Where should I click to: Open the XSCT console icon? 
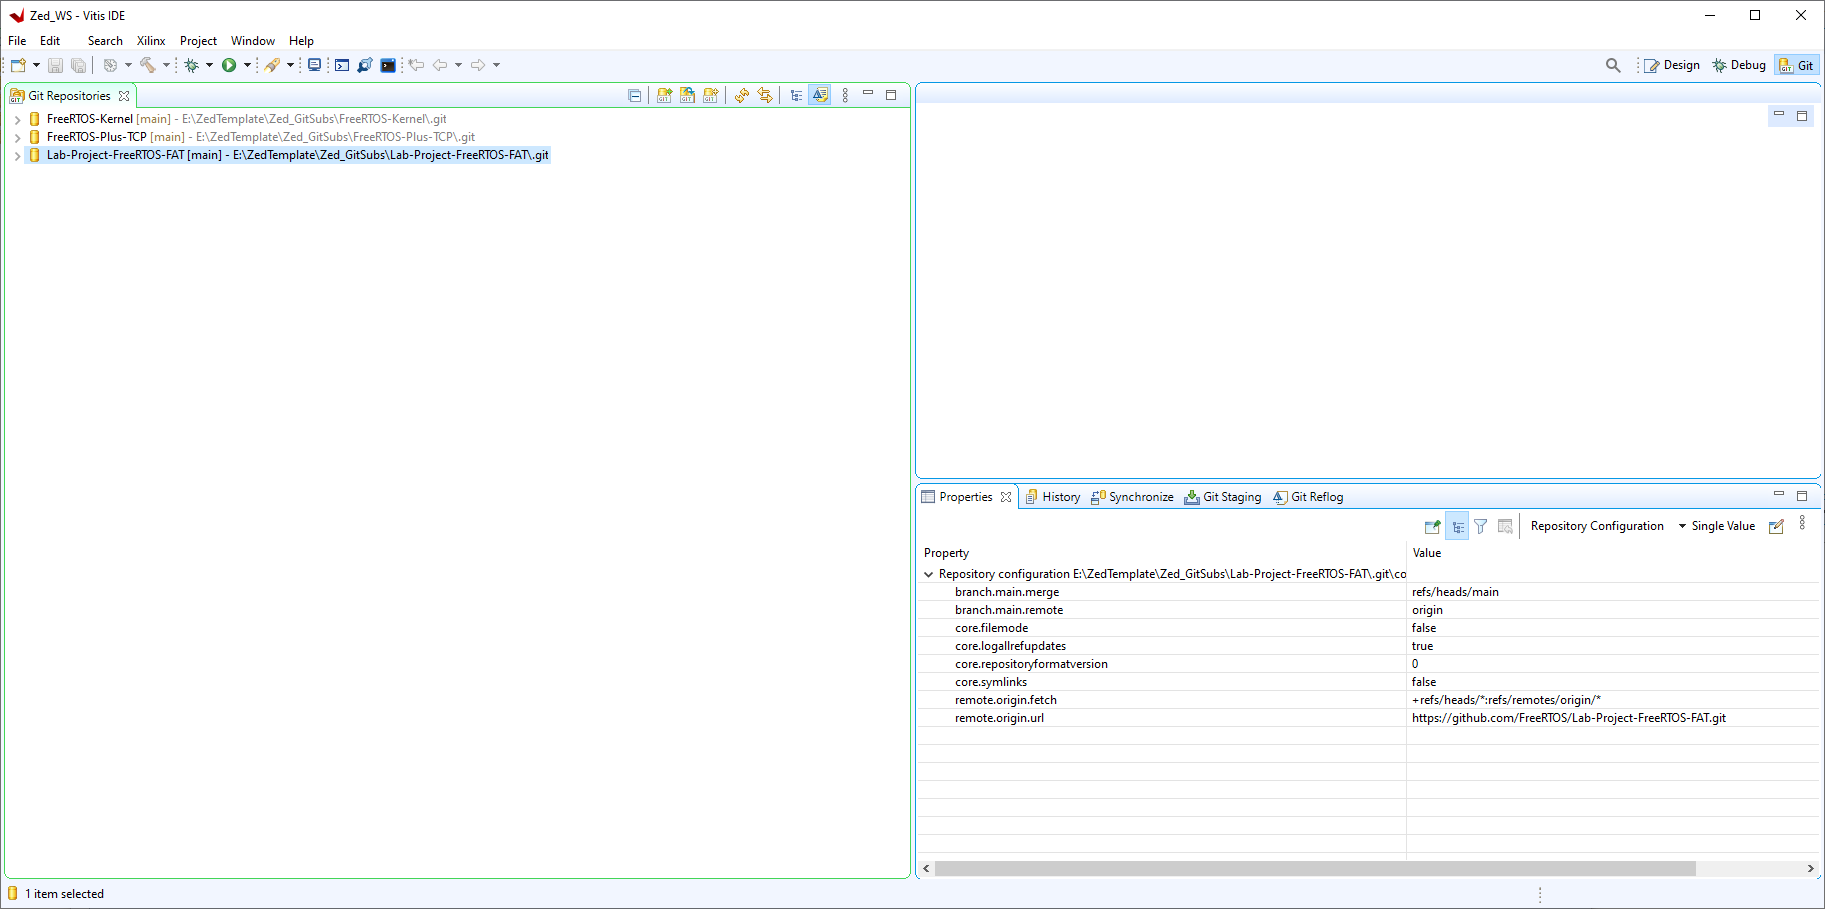point(342,65)
